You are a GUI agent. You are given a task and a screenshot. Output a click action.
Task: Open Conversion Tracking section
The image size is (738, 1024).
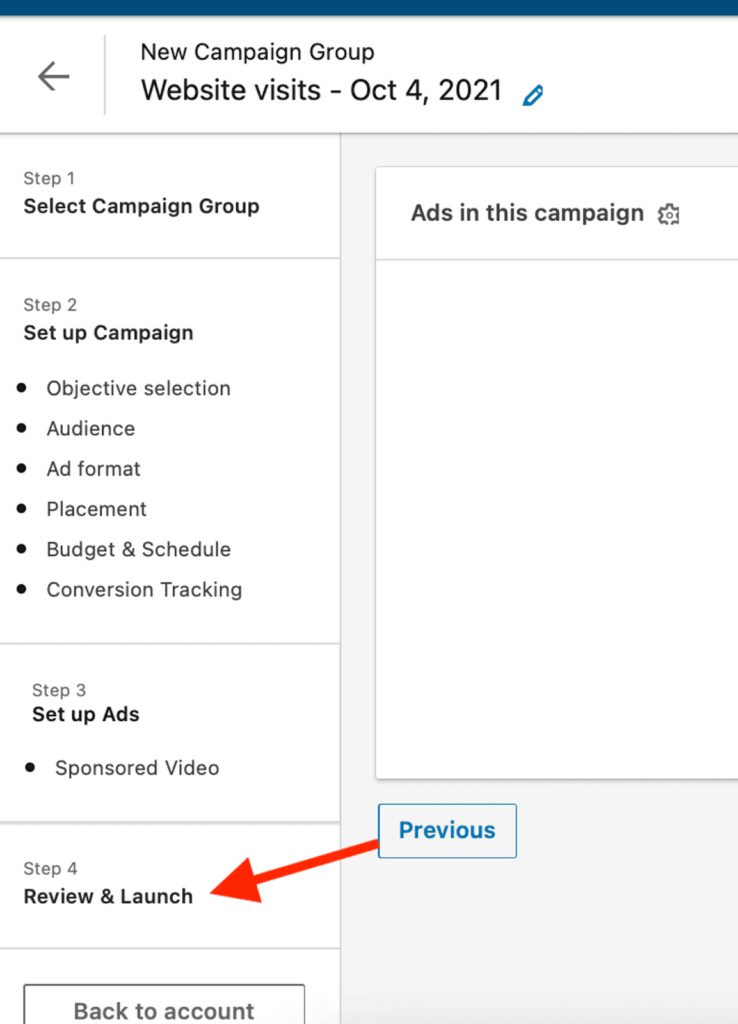[x=144, y=590]
